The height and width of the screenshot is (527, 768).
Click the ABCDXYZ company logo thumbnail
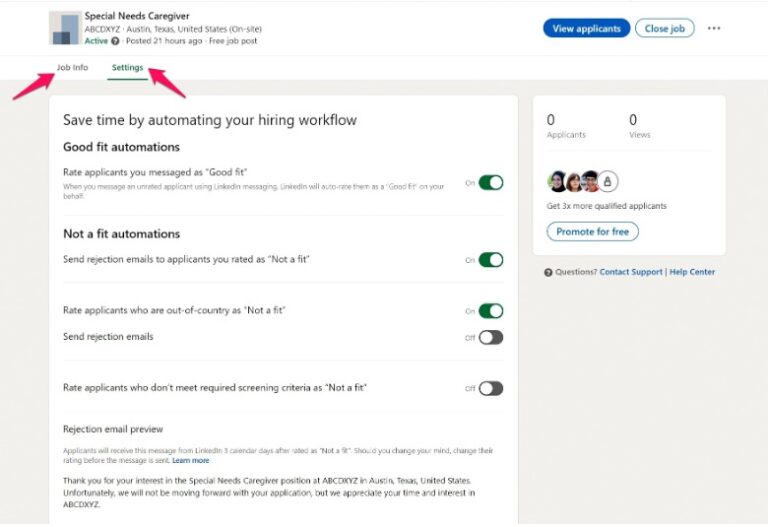click(65, 28)
